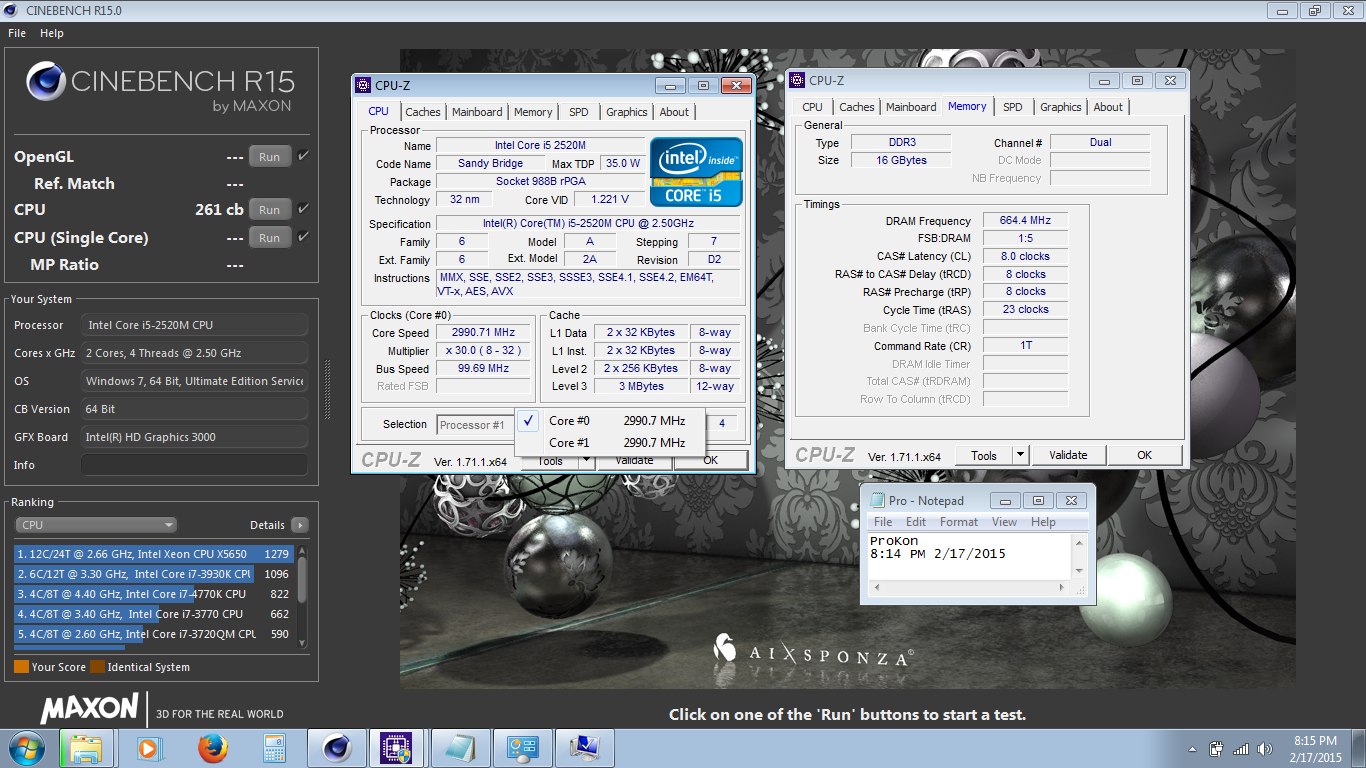This screenshot has width=1366, height=768.
Task: Switch to Caches tab in front CPU-Z window
Action: (423, 112)
